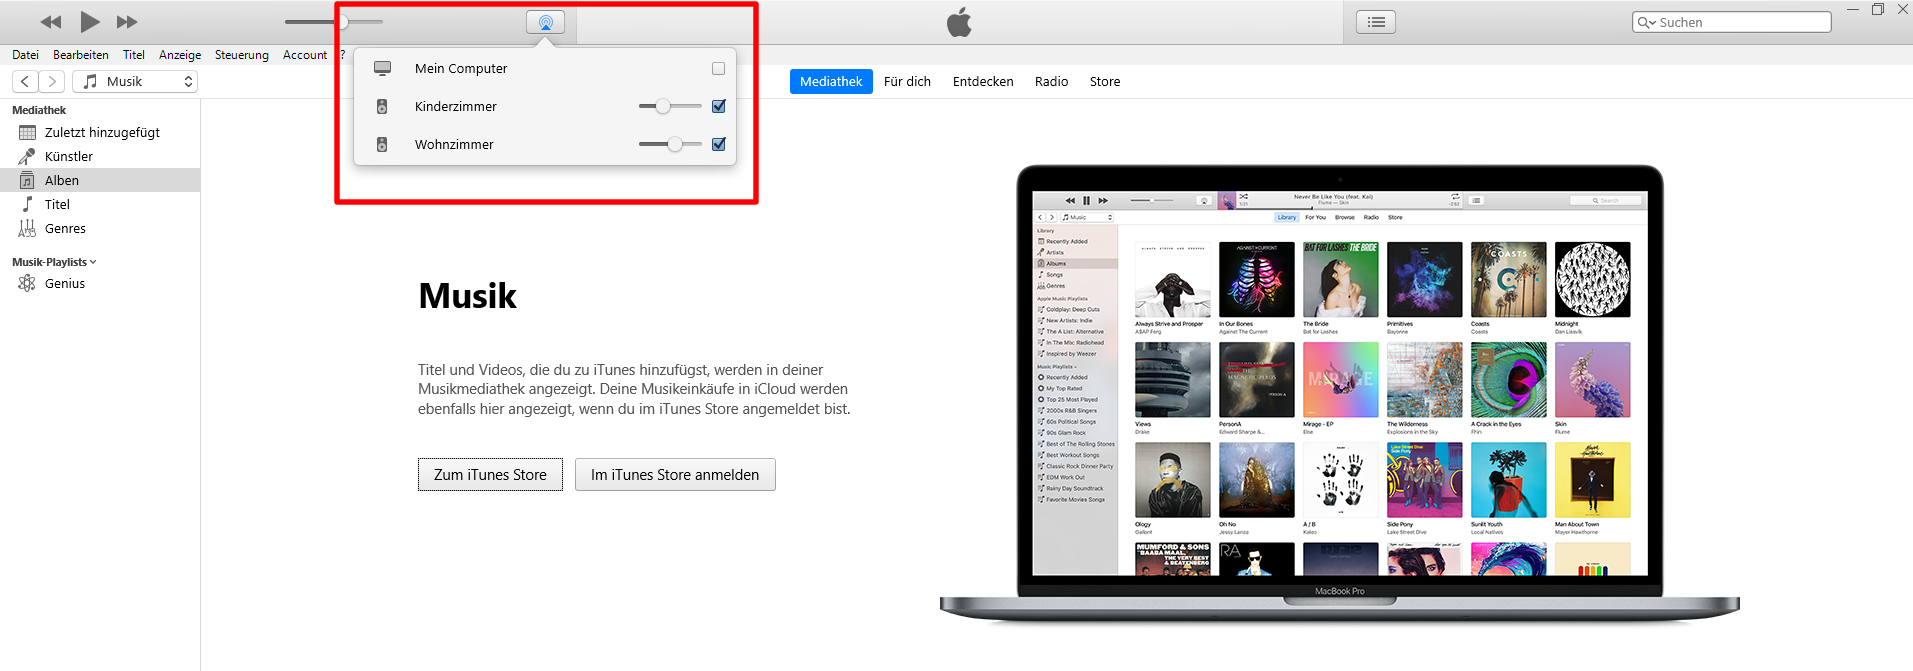Click the Mein Computer label
1913x671 pixels.
(461, 68)
